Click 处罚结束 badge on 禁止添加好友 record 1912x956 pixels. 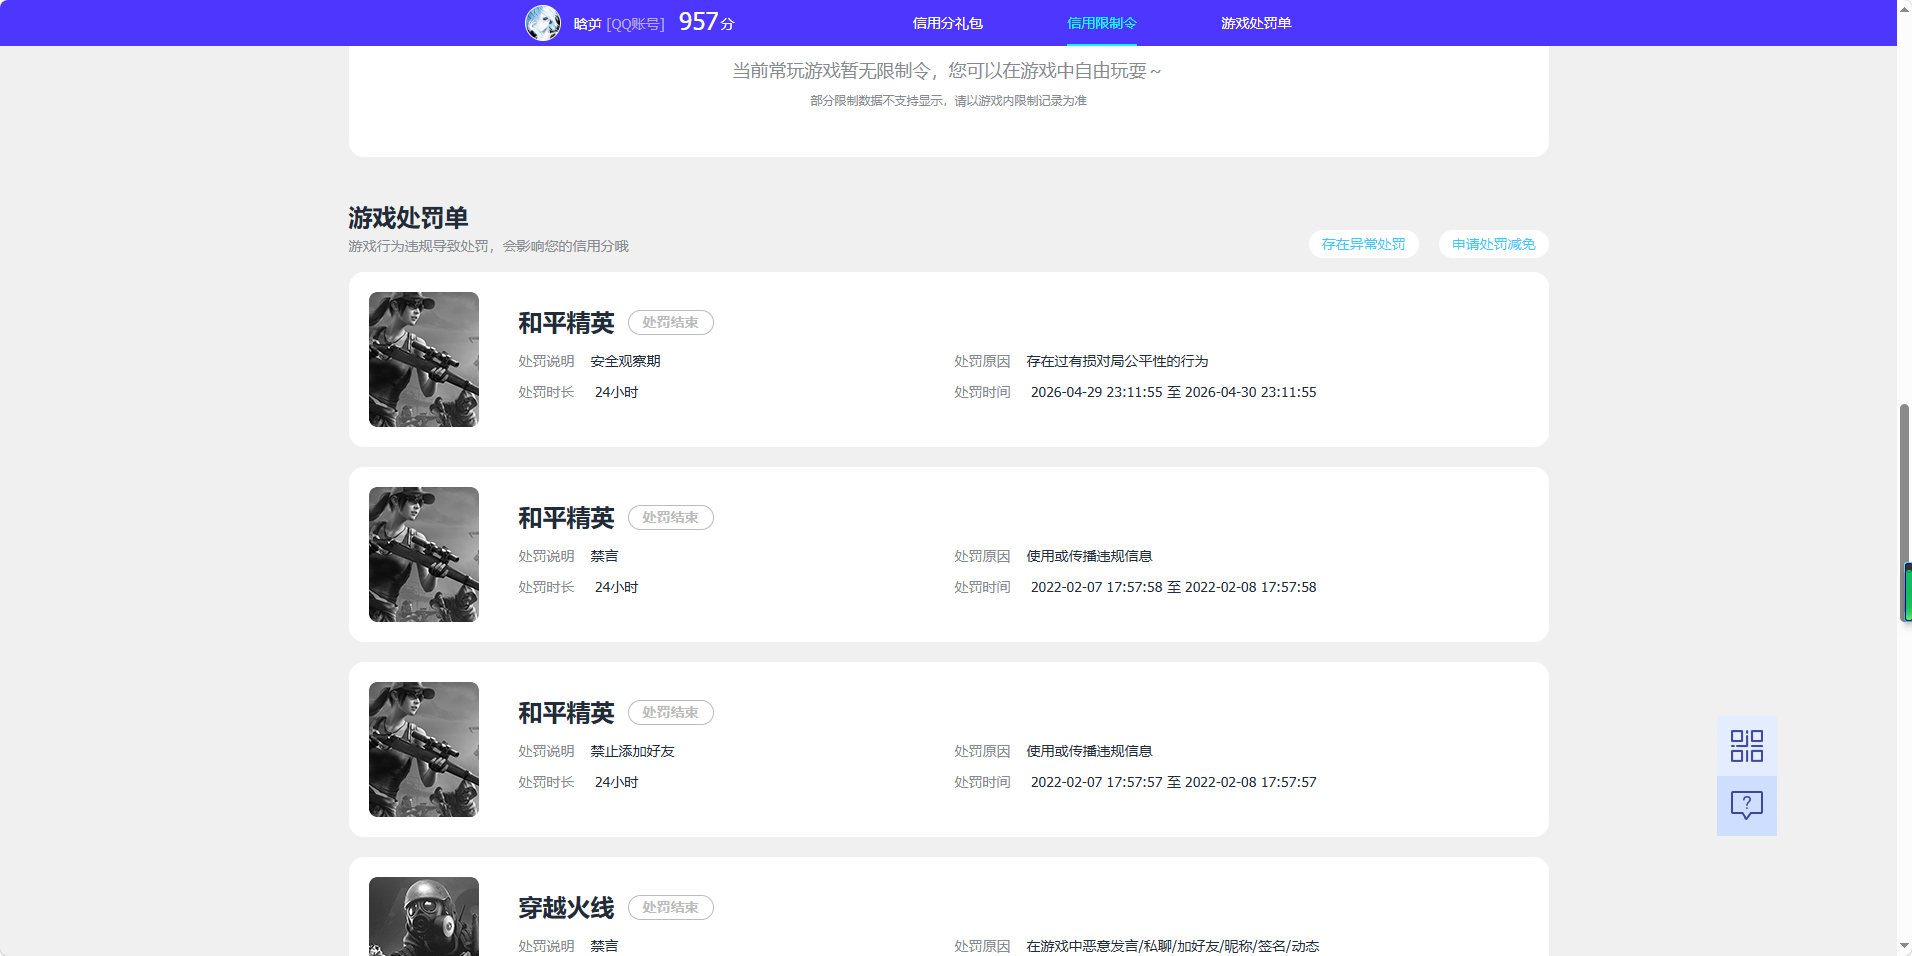[671, 712]
